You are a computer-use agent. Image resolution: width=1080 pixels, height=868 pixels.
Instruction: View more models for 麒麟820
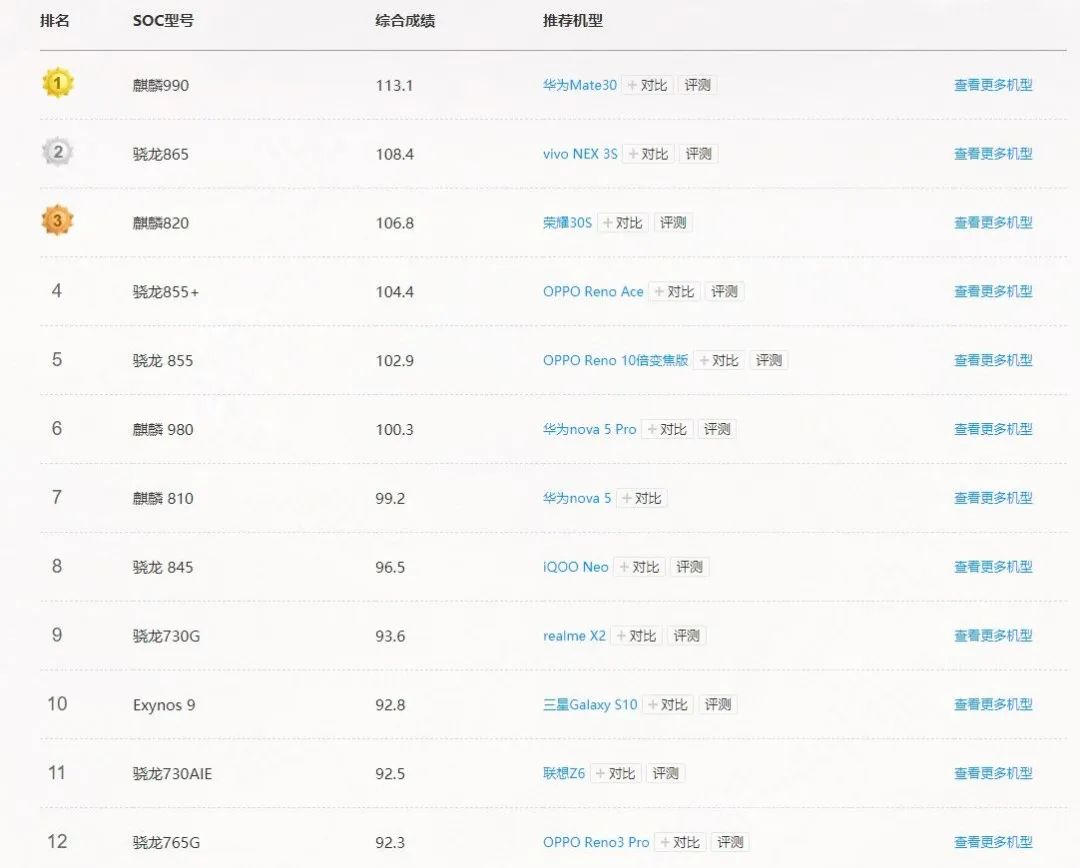coord(993,223)
